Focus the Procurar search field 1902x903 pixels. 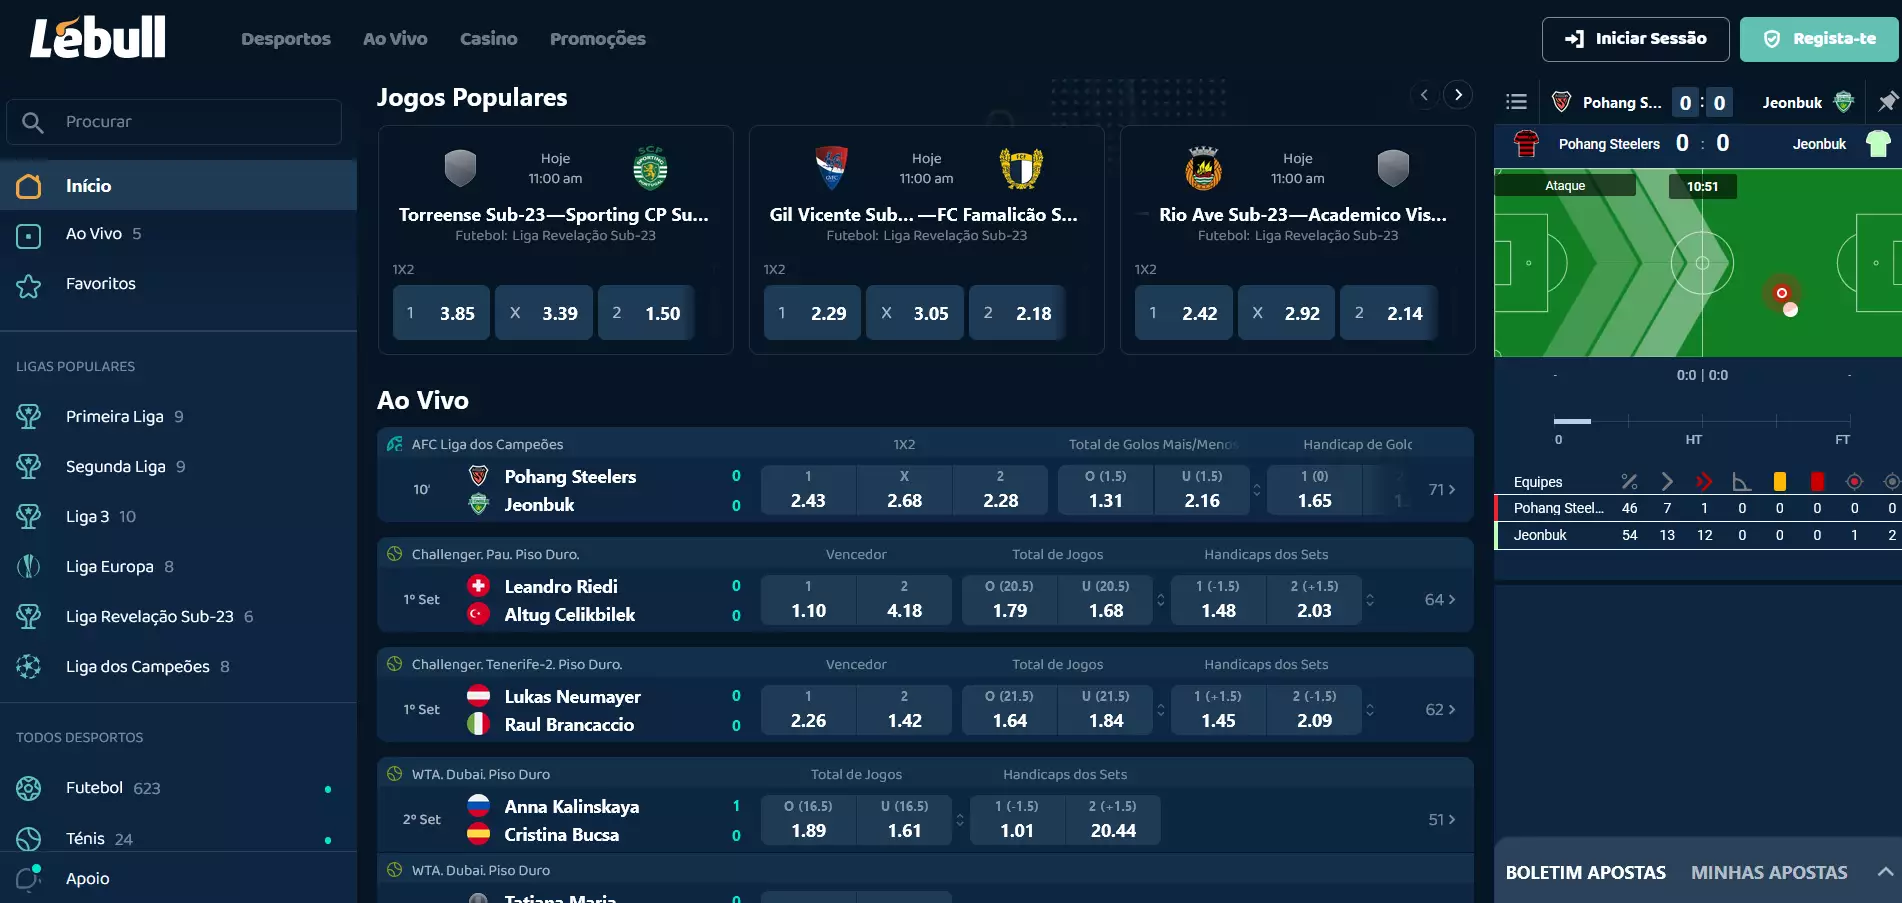point(174,122)
